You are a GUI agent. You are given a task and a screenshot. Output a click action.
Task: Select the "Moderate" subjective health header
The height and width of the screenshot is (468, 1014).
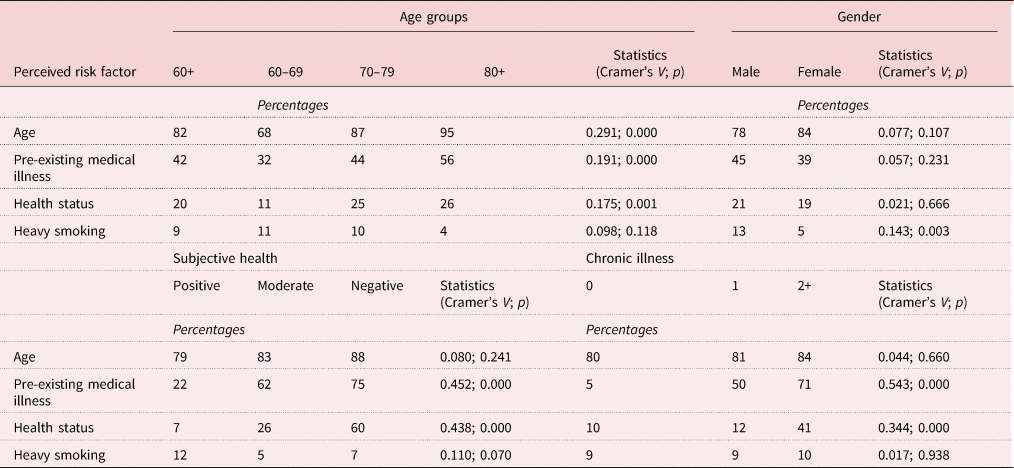click(x=285, y=286)
